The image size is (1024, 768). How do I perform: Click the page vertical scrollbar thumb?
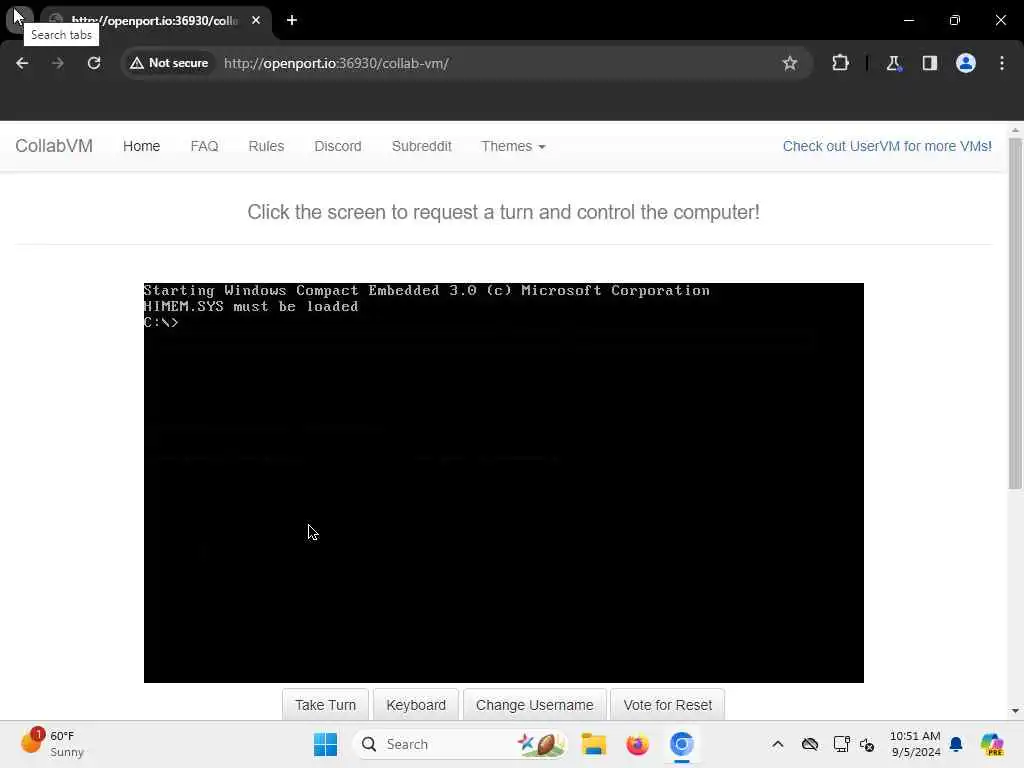1015,313
